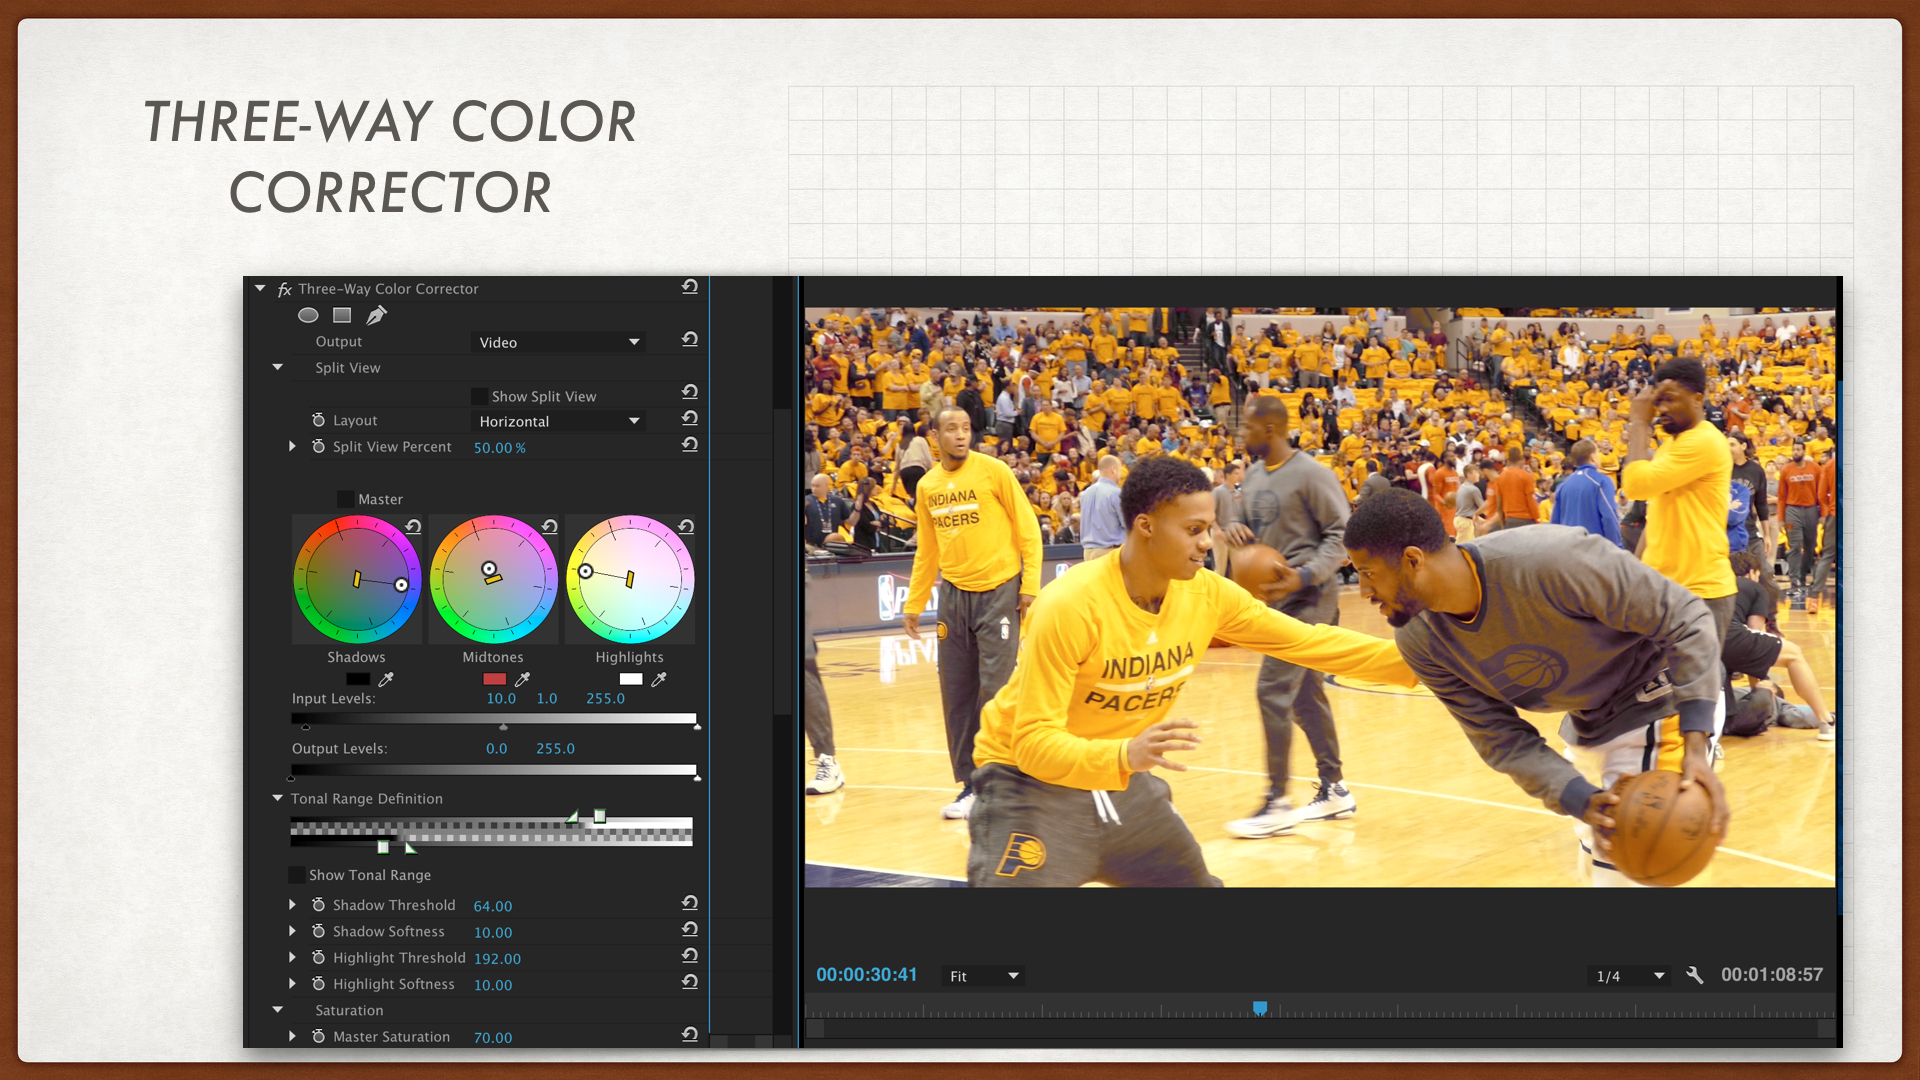Pick midtones color with eyedropper
Screen dimensions: 1920x1080
coord(522,679)
